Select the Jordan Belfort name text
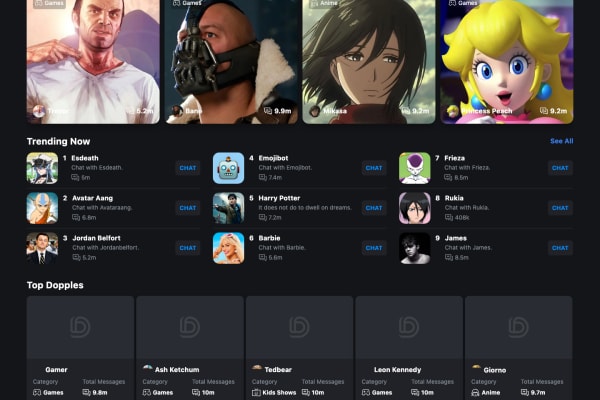 tap(96, 238)
